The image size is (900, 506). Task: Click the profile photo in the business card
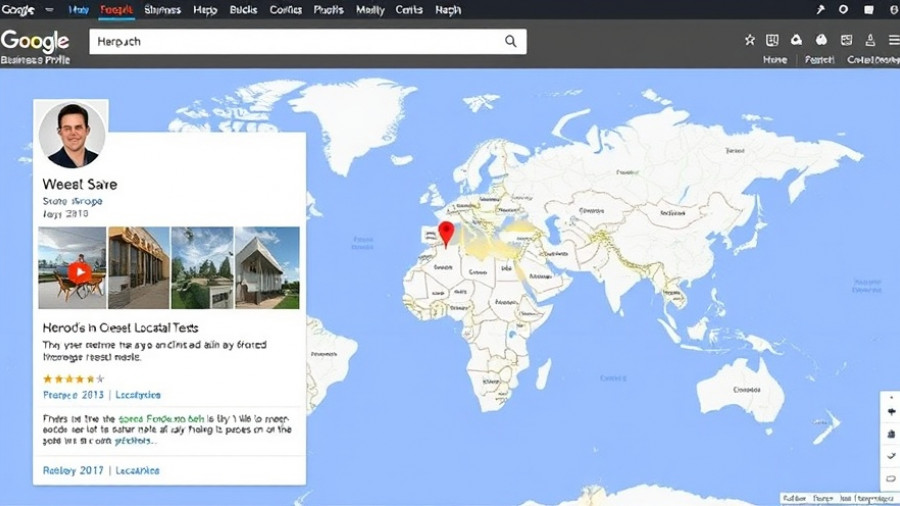72,134
